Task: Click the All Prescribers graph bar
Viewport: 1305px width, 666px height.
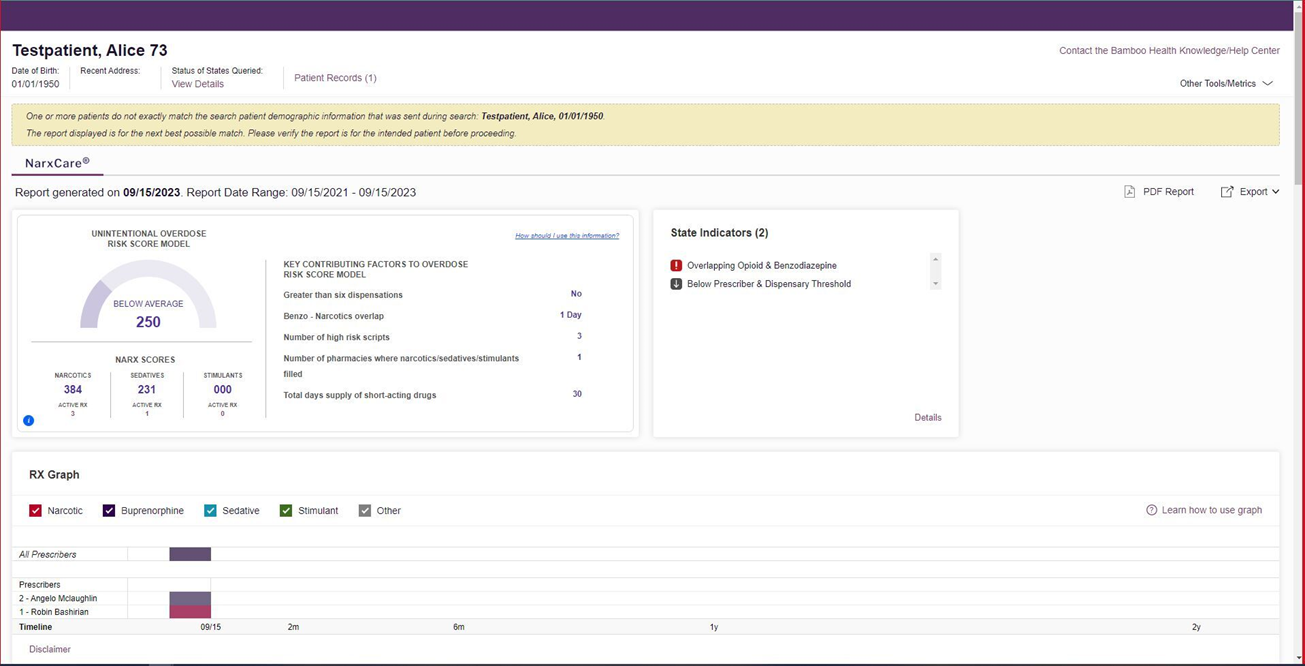Action: (x=190, y=554)
